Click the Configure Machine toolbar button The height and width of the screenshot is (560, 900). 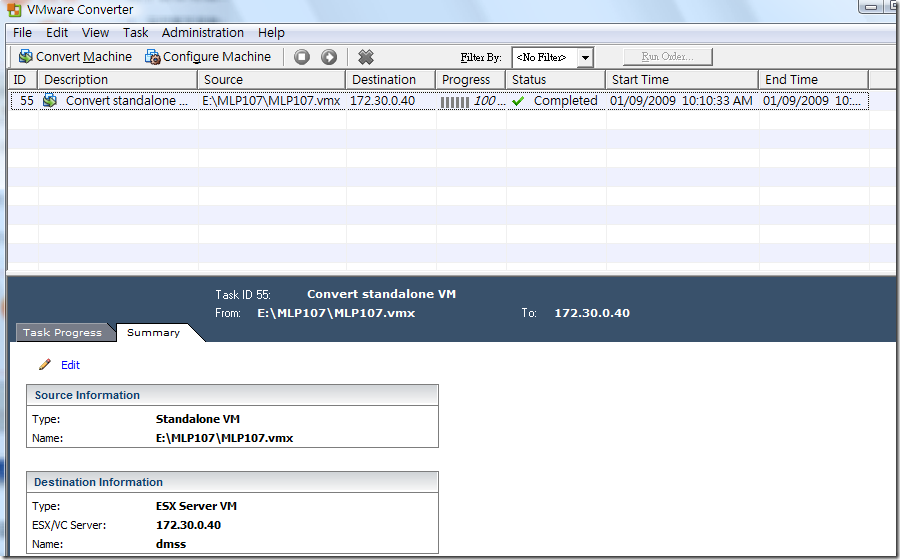(x=208, y=57)
